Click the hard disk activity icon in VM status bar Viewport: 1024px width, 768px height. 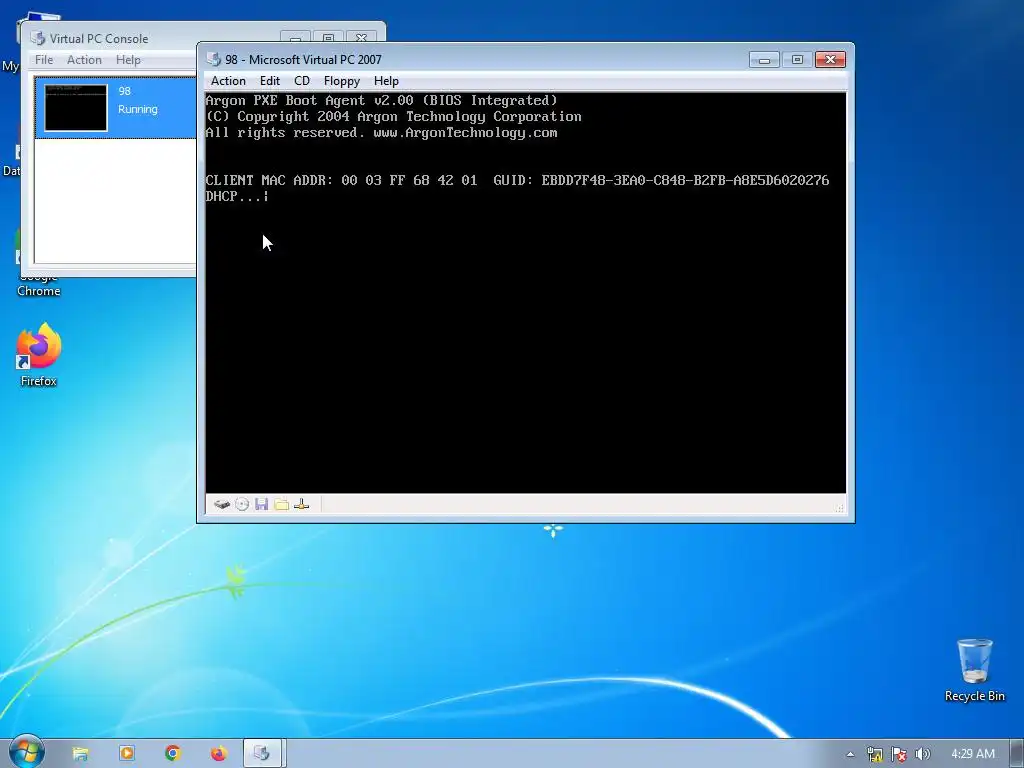click(x=222, y=504)
